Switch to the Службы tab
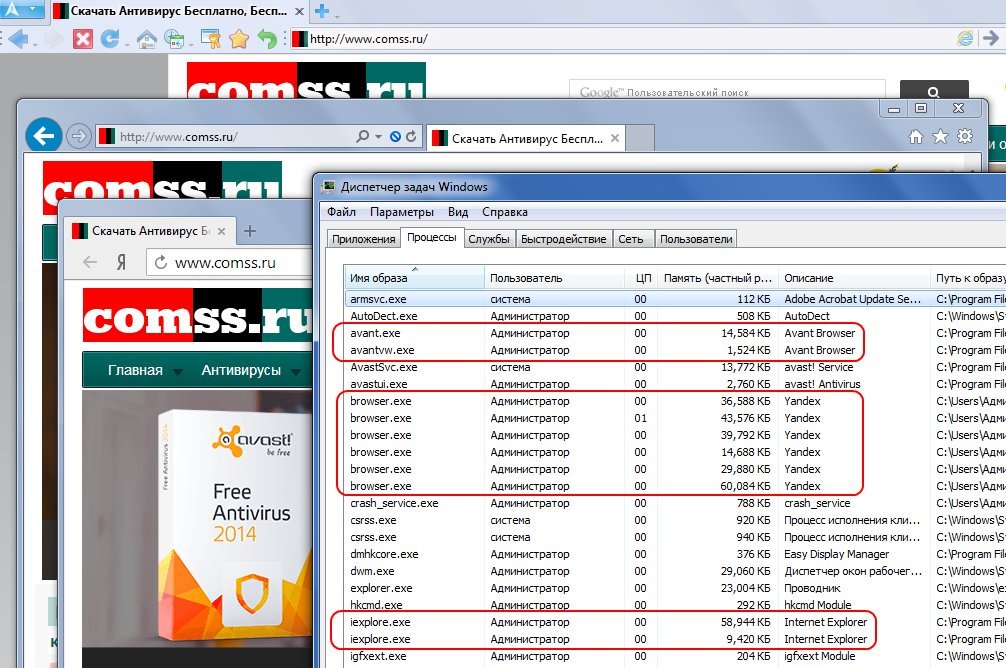The height and width of the screenshot is (668, 1006). pyautogui.click(x=490, y=239)
